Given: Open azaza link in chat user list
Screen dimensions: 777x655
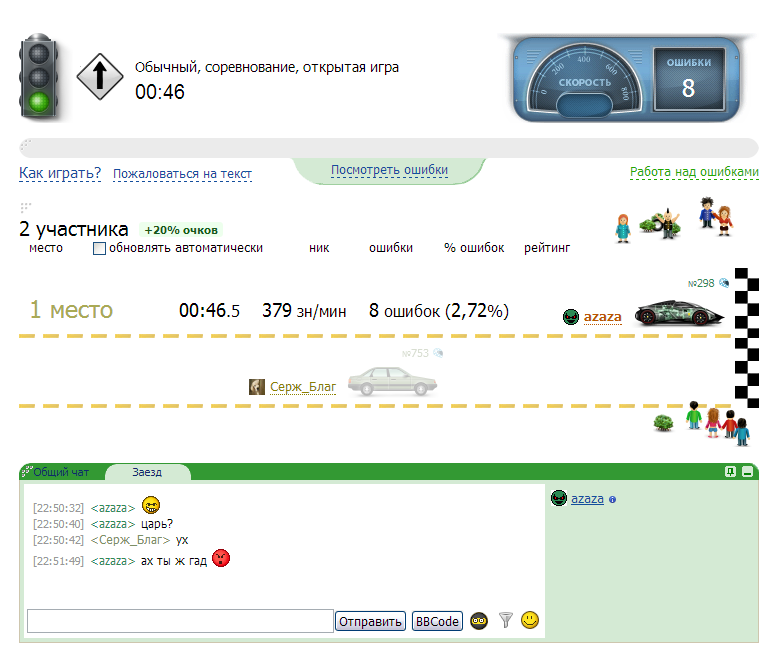Looking at the screenshot, I should point(587,498).
